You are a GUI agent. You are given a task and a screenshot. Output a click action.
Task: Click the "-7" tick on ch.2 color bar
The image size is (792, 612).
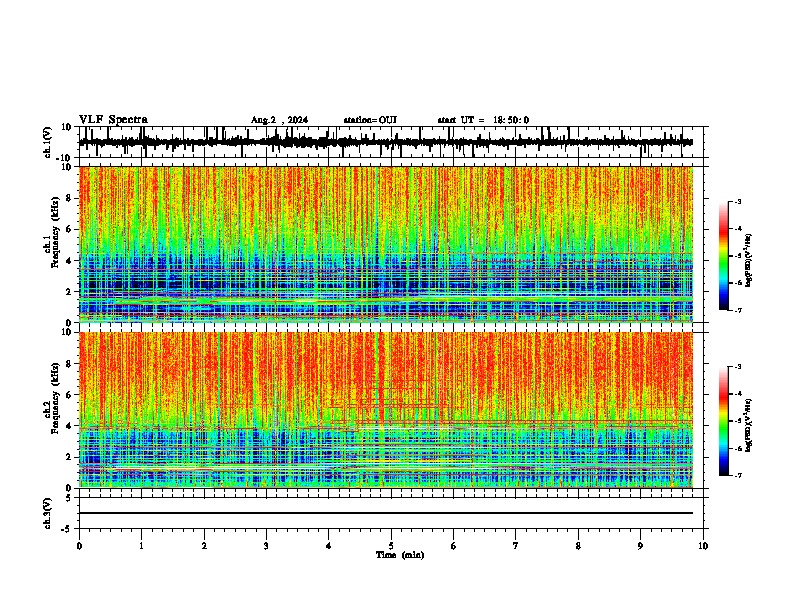click(738, 475)
